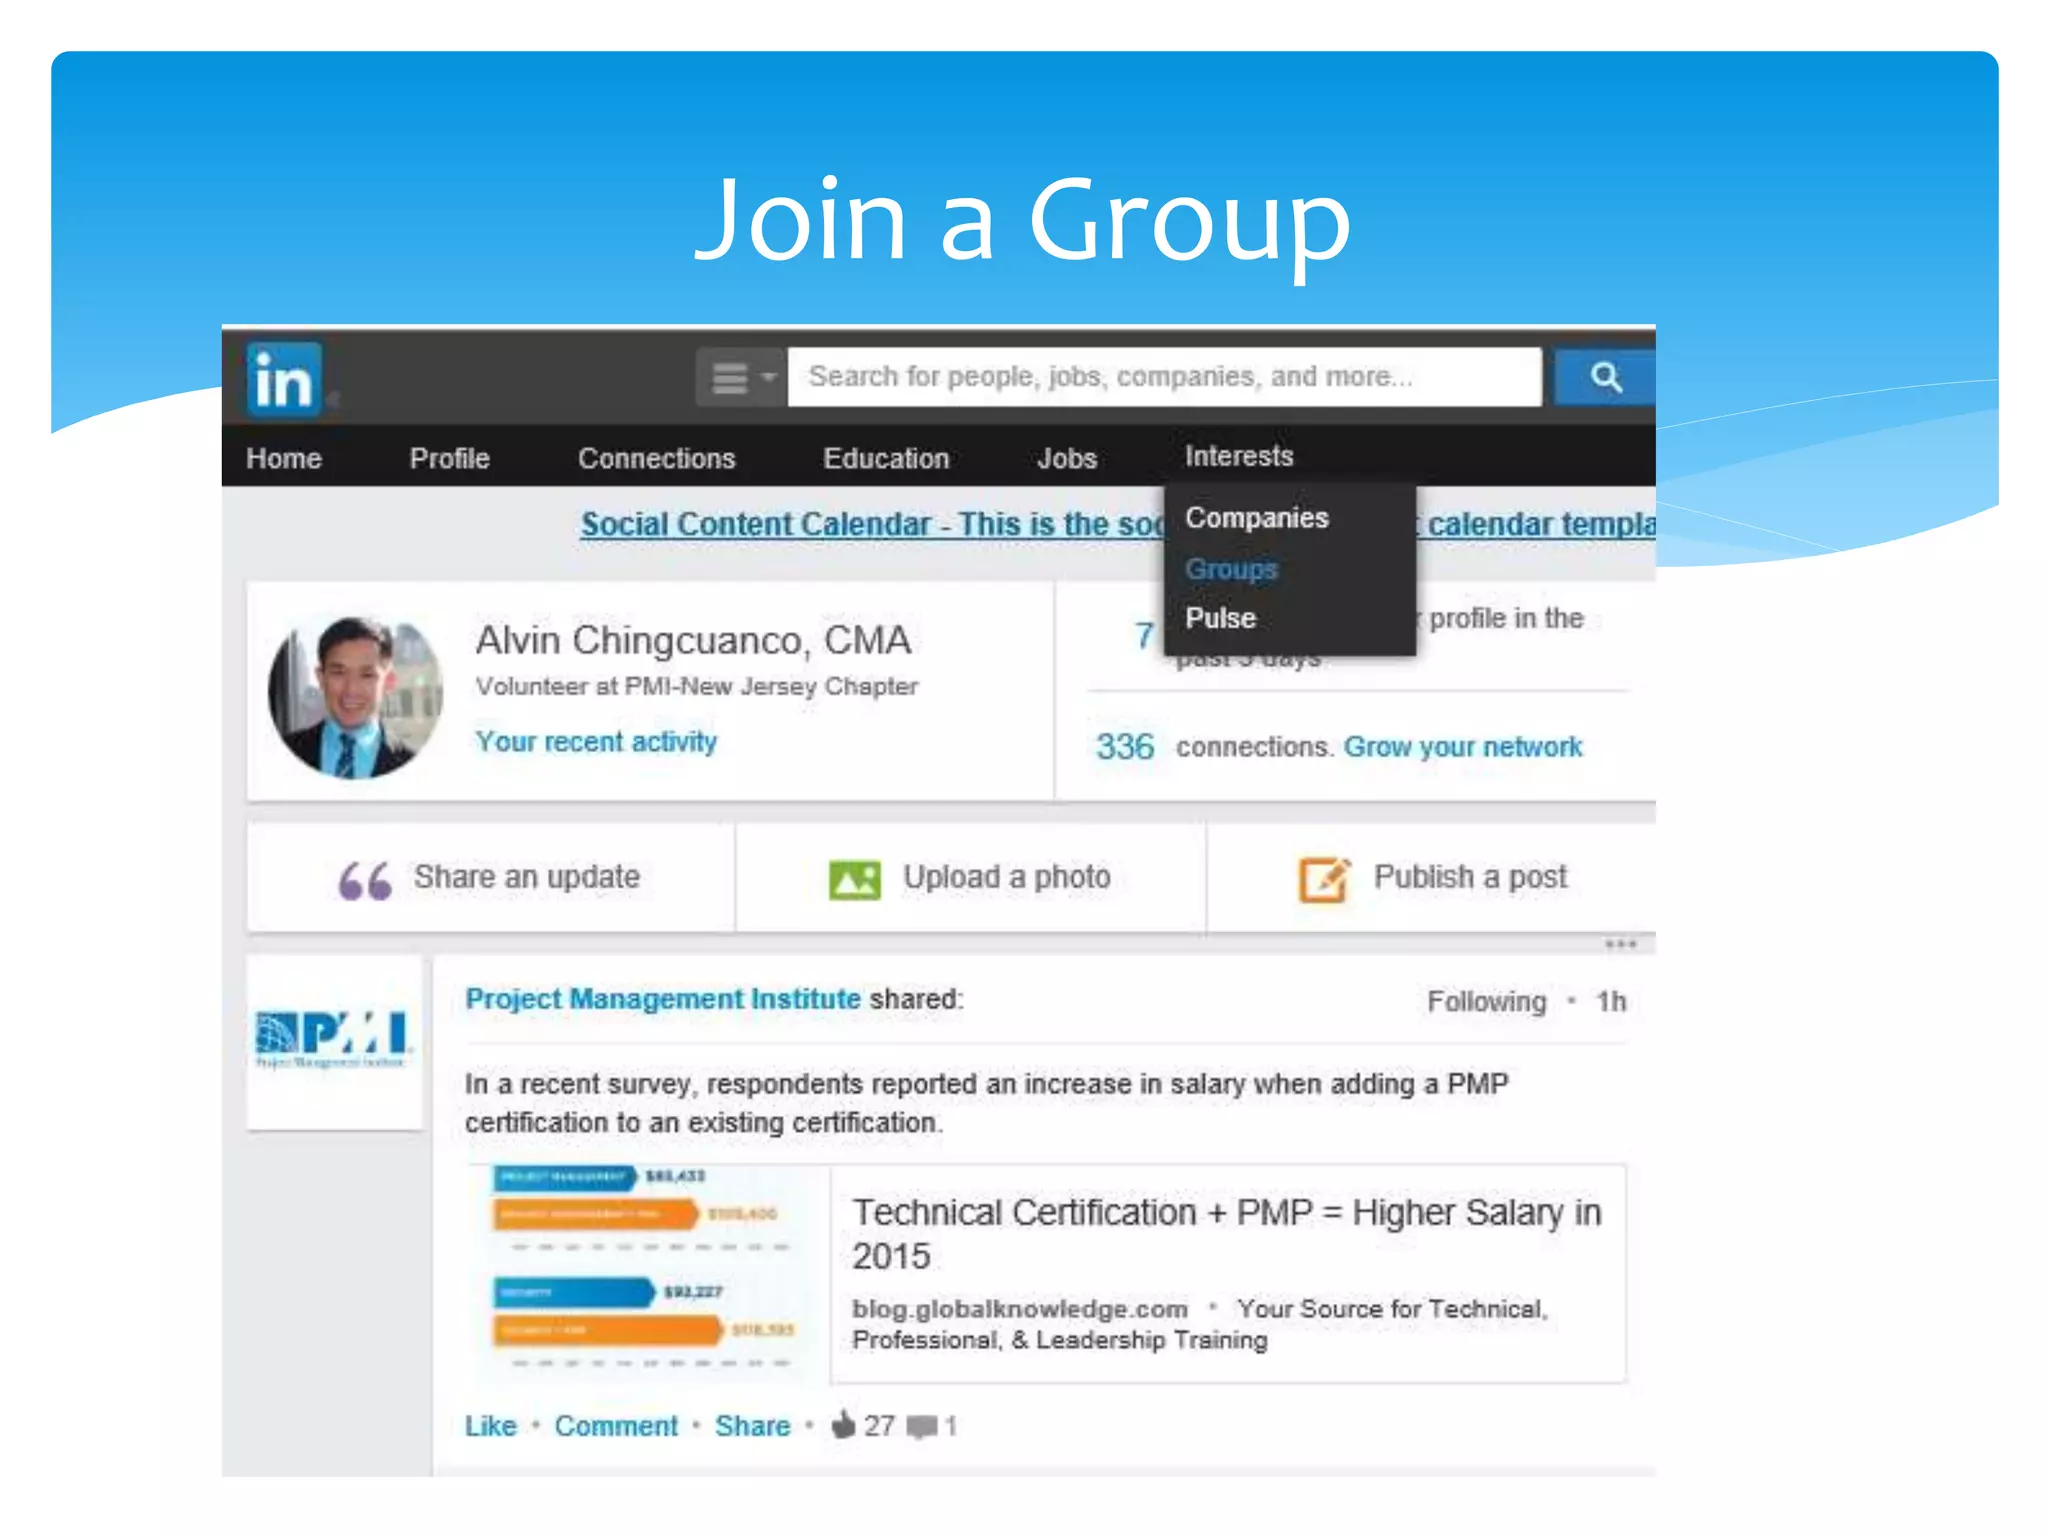Click the PMI logo thumbnail
2048x1536 pixels.
pos(334,1041)
